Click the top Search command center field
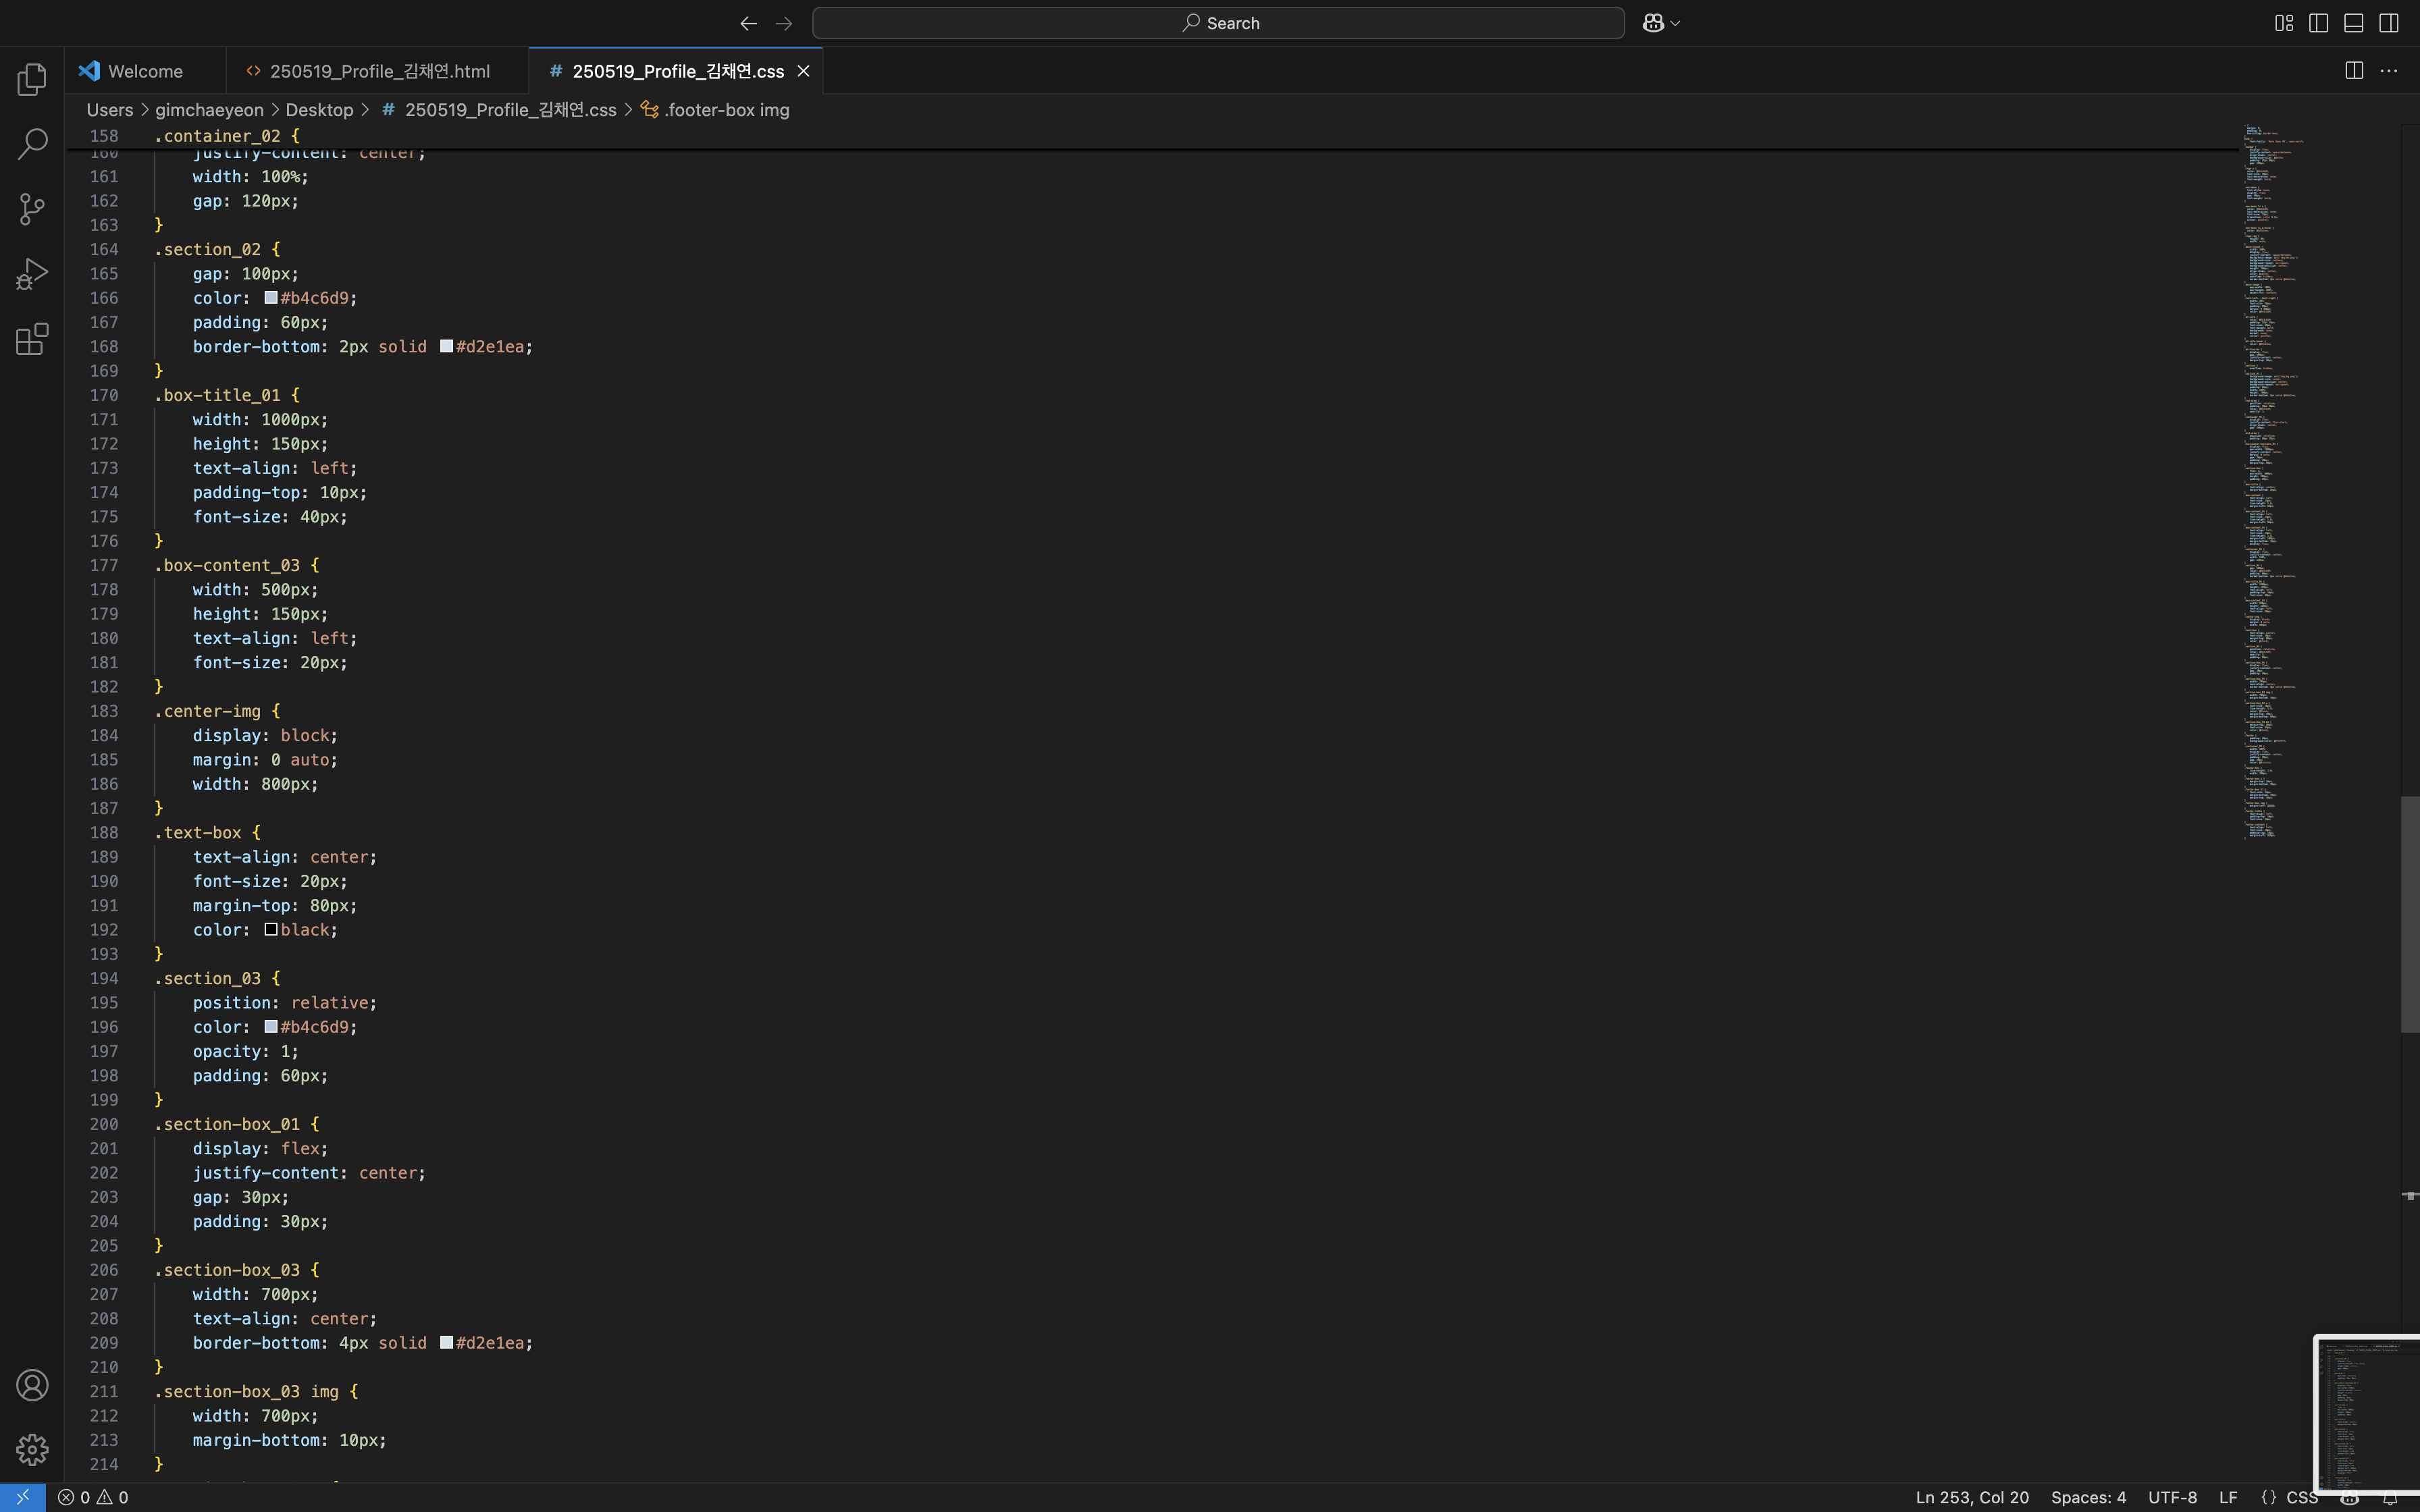 1218,23
